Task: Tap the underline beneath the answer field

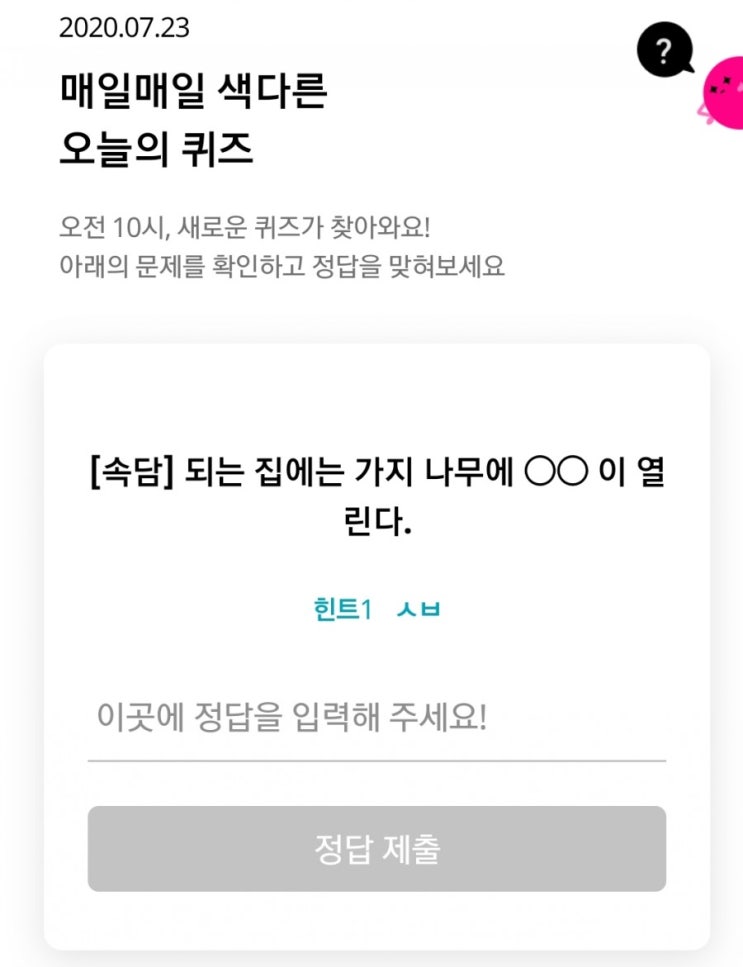Action: coord(377,761)
